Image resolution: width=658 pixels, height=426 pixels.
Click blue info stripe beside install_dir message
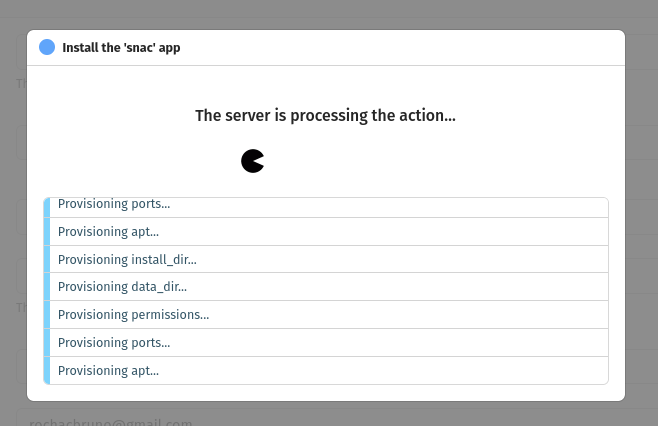(x=47, y=259)
